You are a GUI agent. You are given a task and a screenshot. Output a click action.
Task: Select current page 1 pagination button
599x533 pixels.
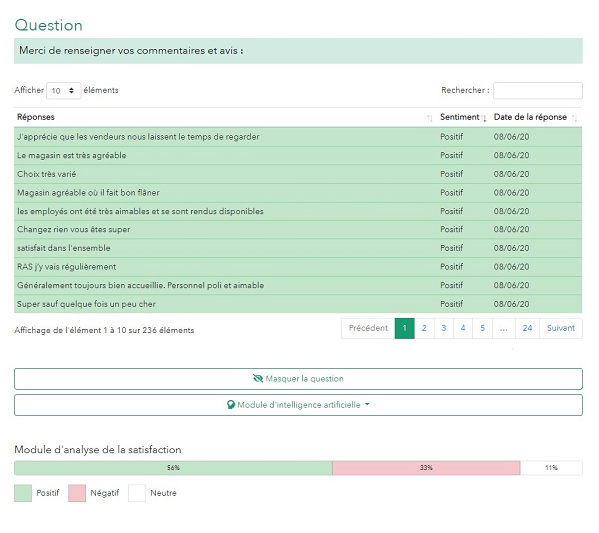(405, 328)
